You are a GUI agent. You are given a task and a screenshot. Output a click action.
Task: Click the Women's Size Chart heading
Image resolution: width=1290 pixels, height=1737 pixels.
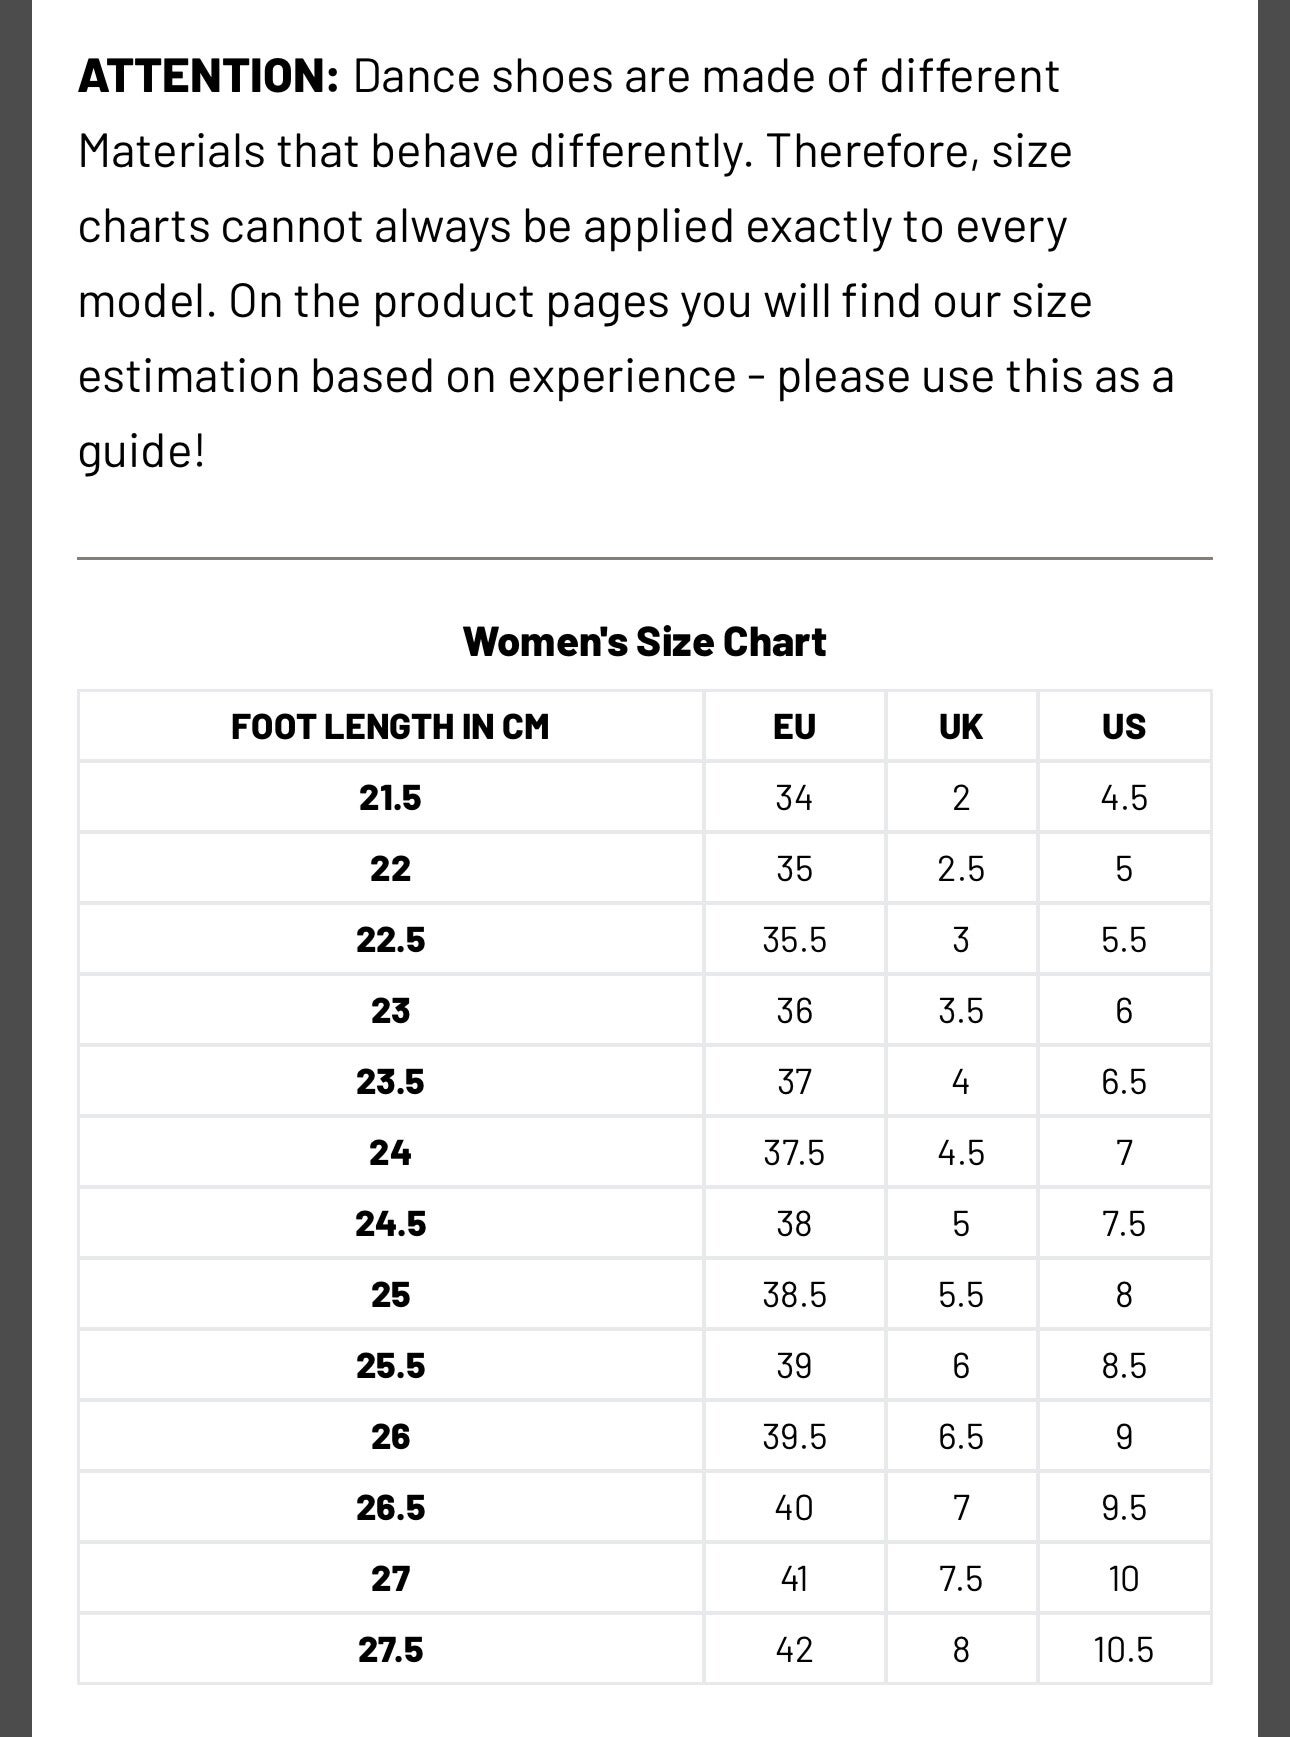[644, 642]
